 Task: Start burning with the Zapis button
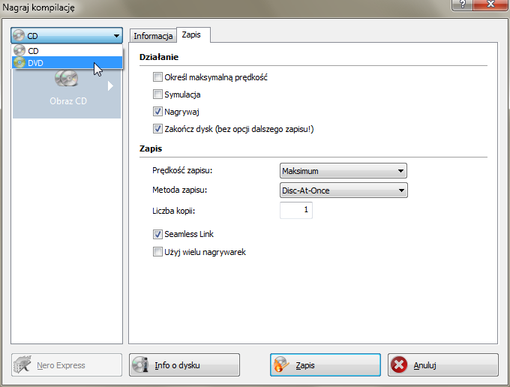point(325,365)
